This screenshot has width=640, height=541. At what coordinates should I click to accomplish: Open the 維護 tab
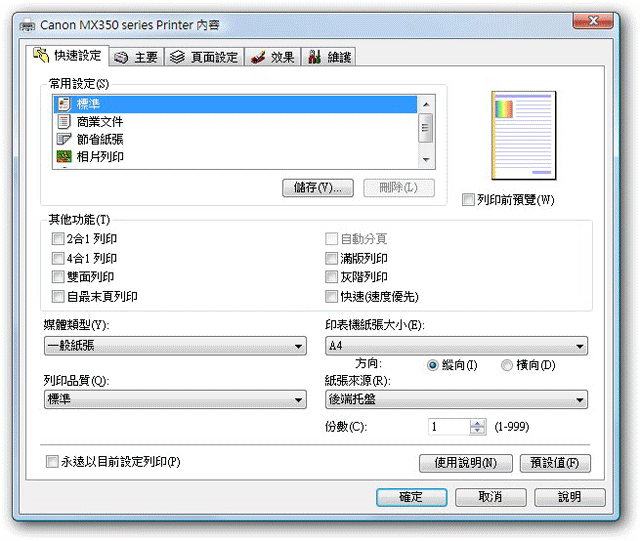point(329,57)
